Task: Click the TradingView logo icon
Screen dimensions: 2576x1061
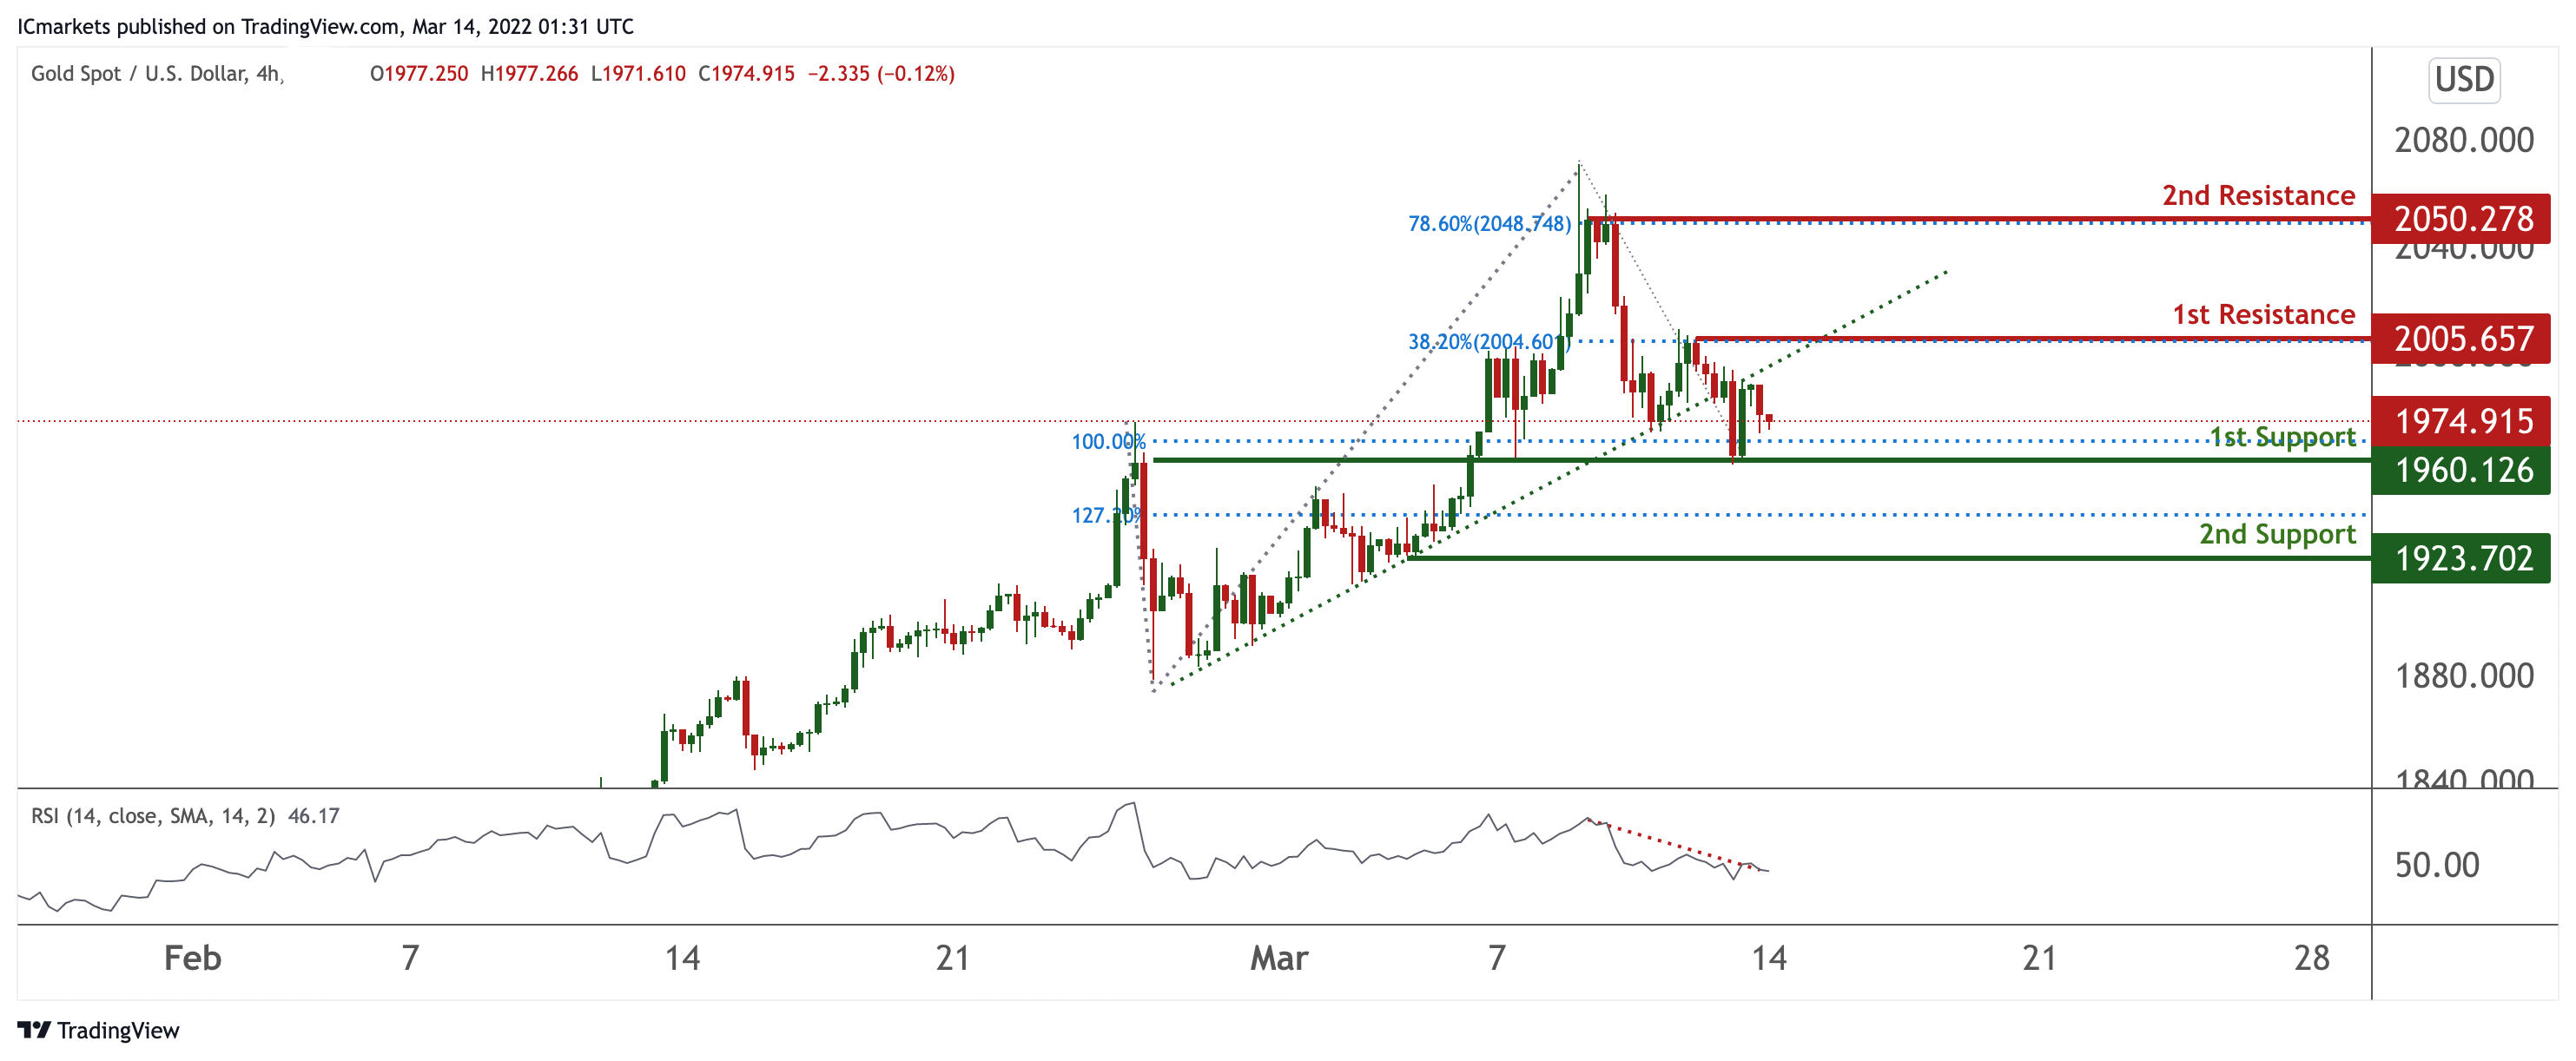Action: pos(34,1029)
